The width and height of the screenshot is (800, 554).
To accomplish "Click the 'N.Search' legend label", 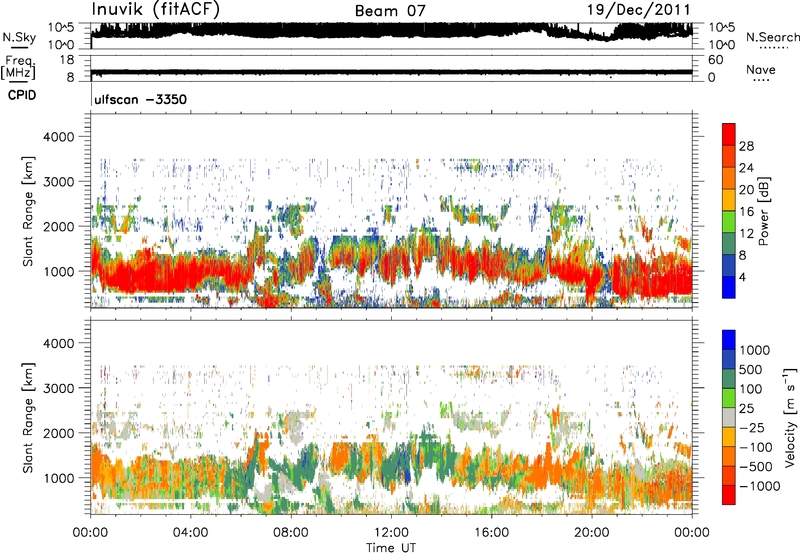I will pos(773,37).
